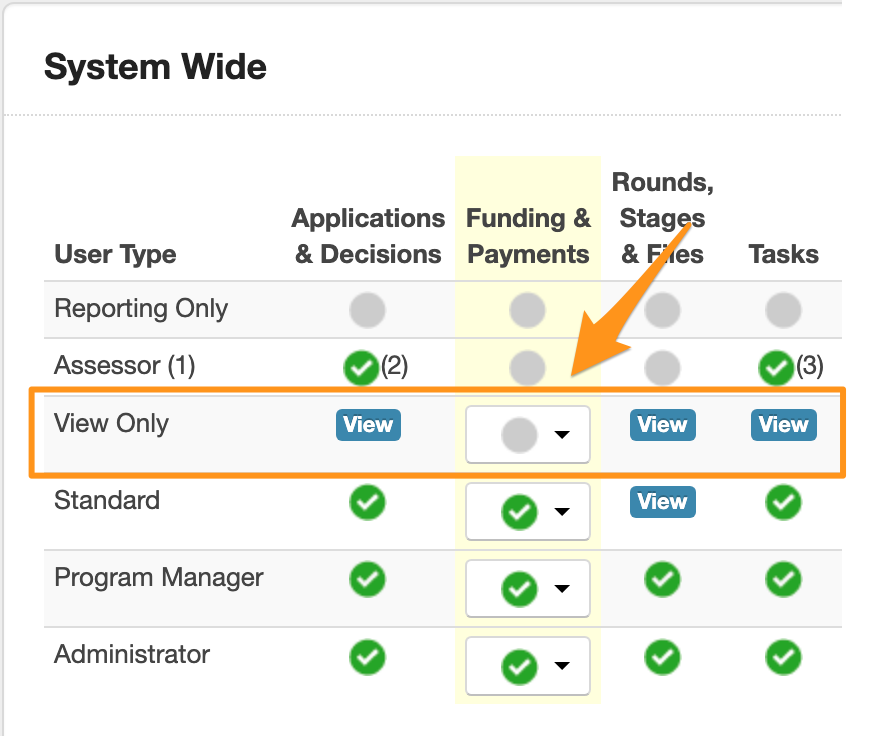Open View Only Funding & Payments dropdown
888x736 pixels.
tap(528, 435)
